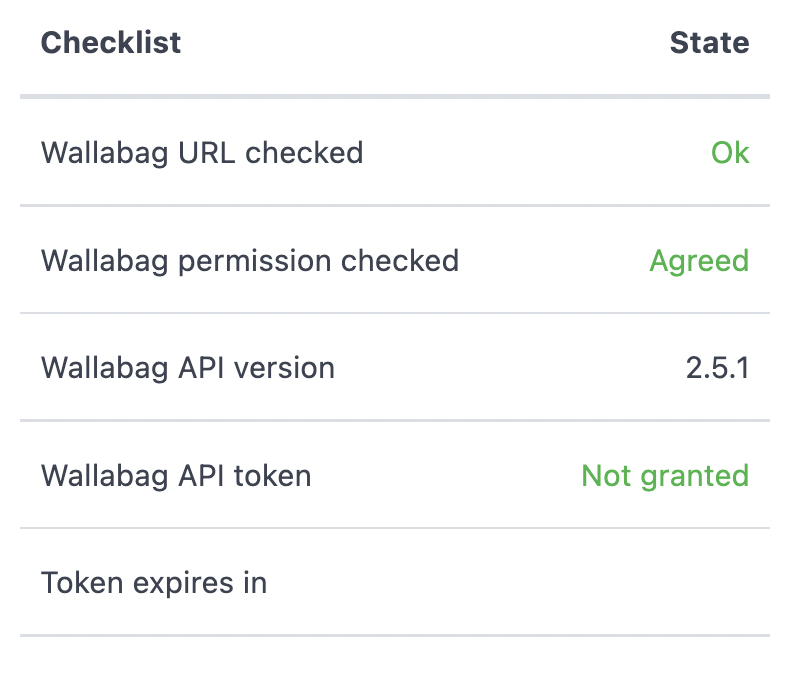Select the Wallabag URL checked row

click(400, 152)
